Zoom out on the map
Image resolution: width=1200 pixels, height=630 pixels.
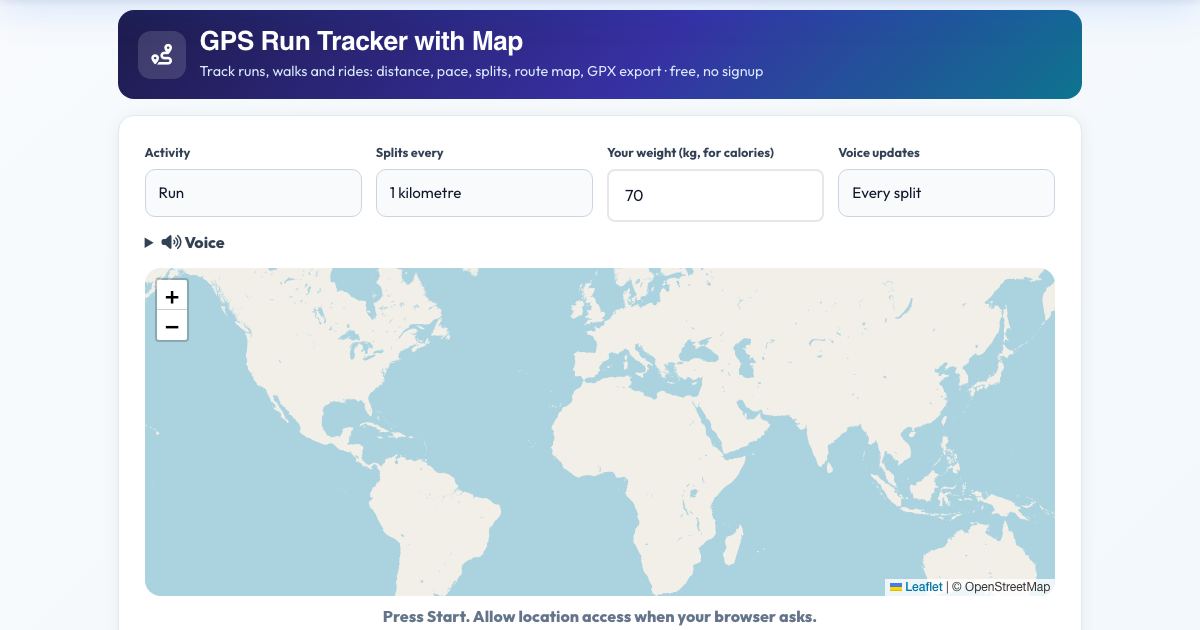pyautogui.click(x=172, y=326)
